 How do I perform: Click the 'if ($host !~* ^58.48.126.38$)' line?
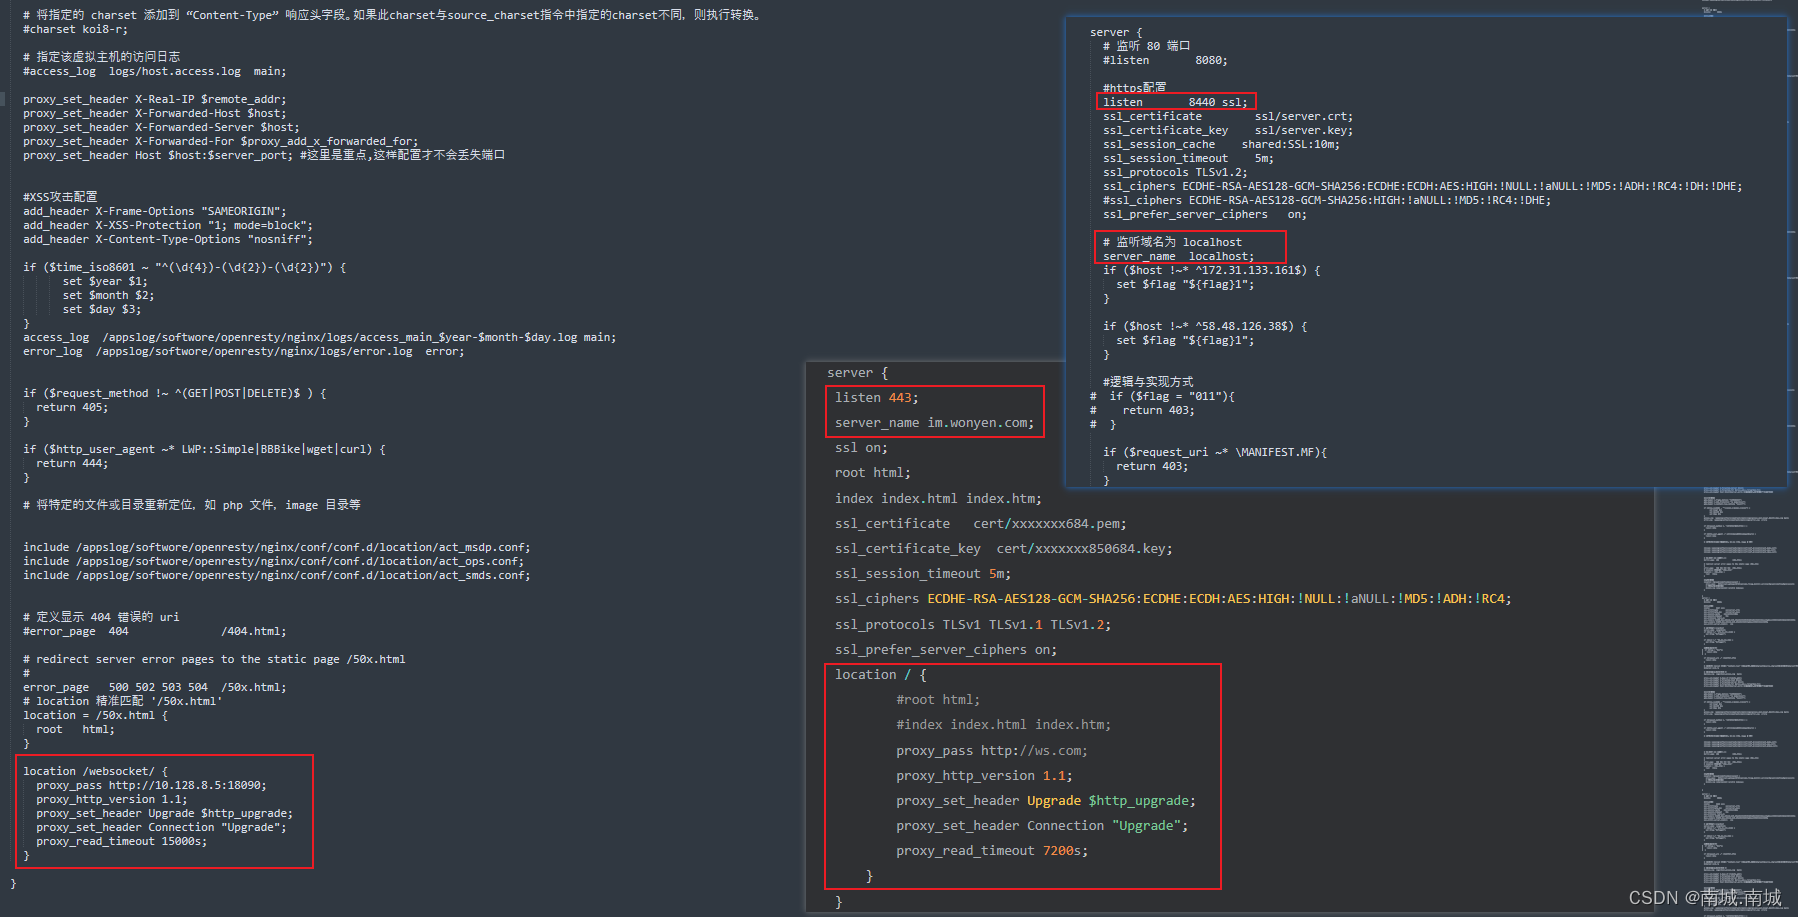(x=1205, y=326)
